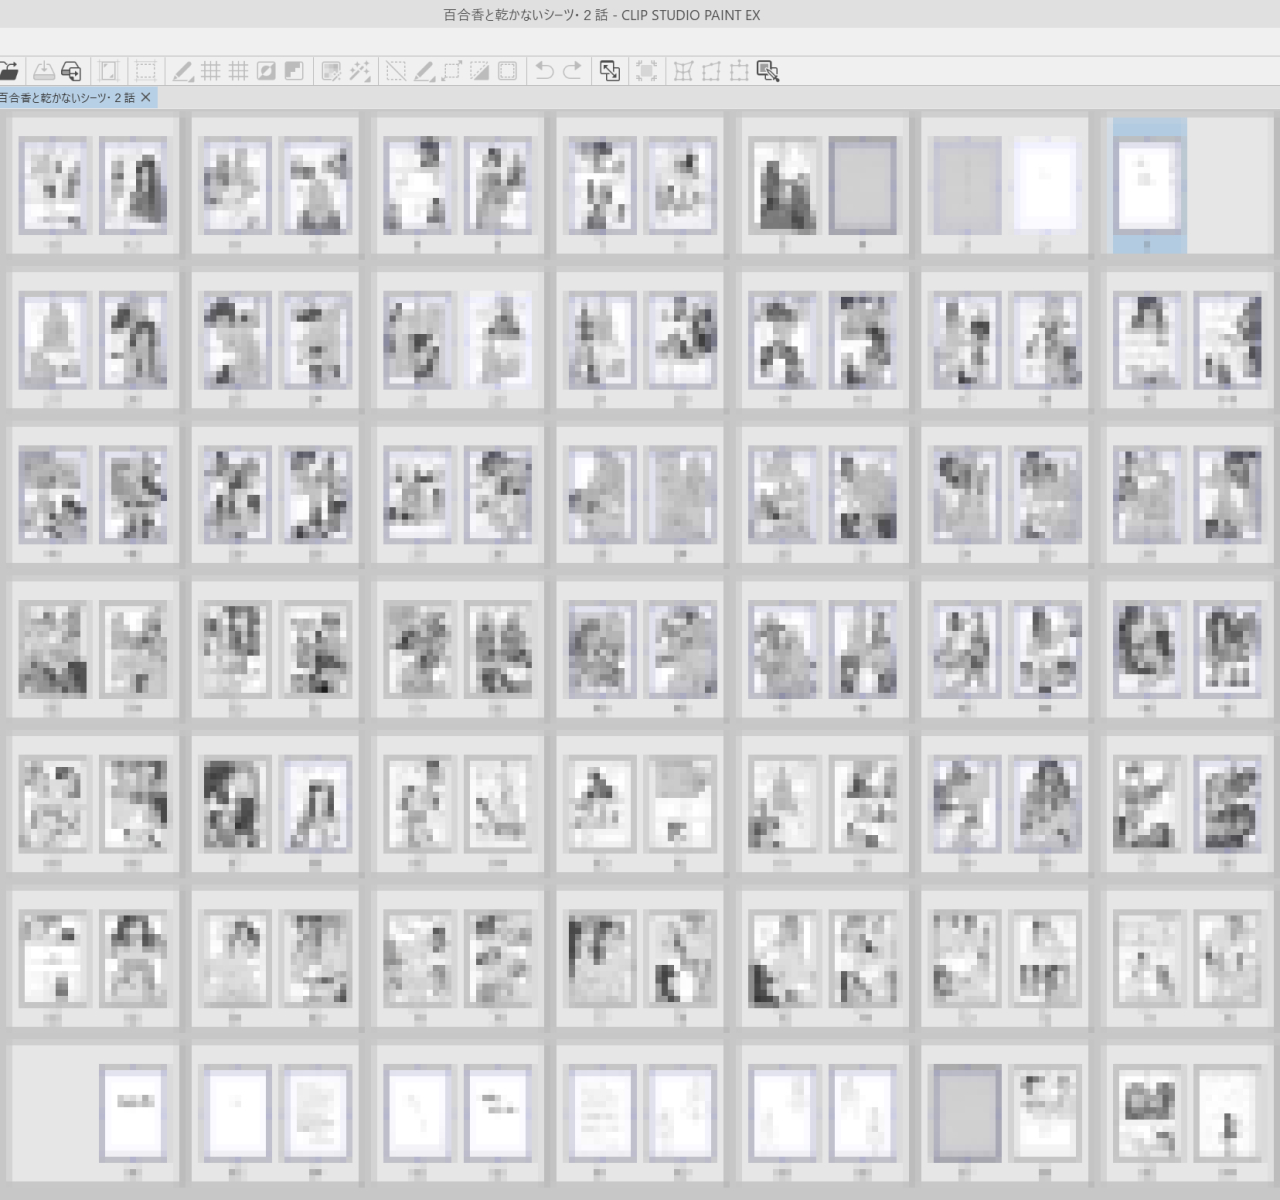Screen dimensions: 1280x1200
Task: Click the Undo arrow
Action: tap(545, 71)
